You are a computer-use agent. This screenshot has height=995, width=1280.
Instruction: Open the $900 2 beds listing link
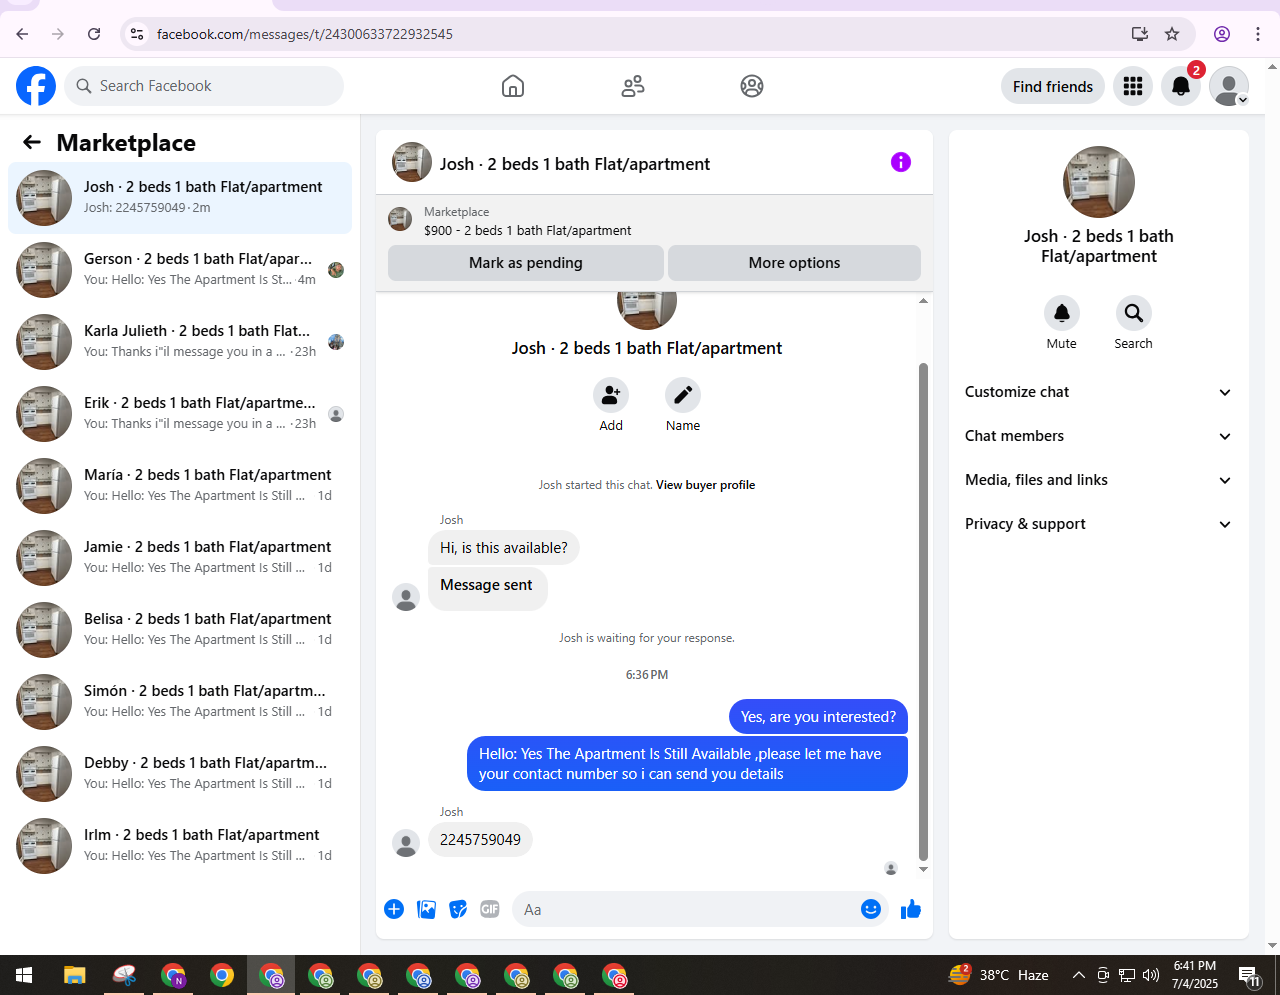click(527, 230)
